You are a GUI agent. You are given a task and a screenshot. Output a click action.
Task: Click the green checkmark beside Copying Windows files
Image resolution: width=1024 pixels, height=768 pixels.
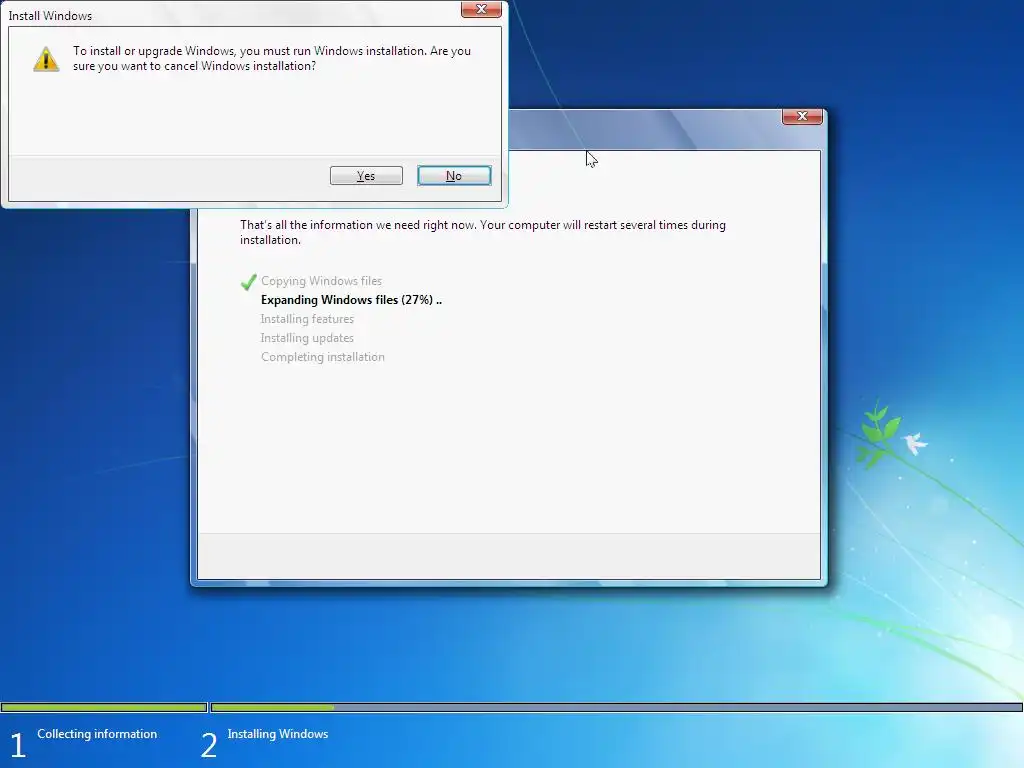click(249, 281)
